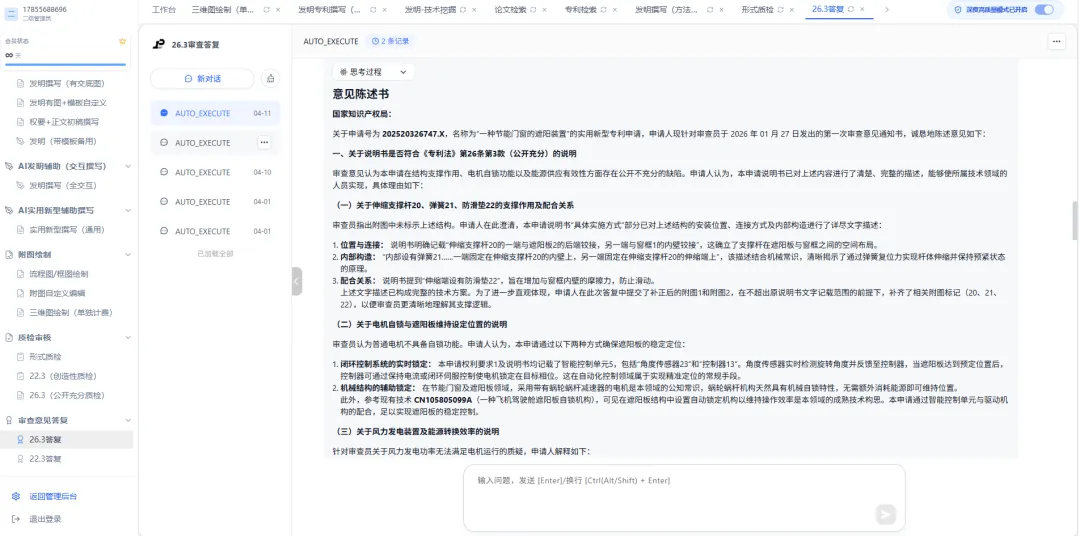Viewport: 1080px width, 536px height.
Task: Open 实用新型撰写（通用） in sidebar
Action: point(66,229)
